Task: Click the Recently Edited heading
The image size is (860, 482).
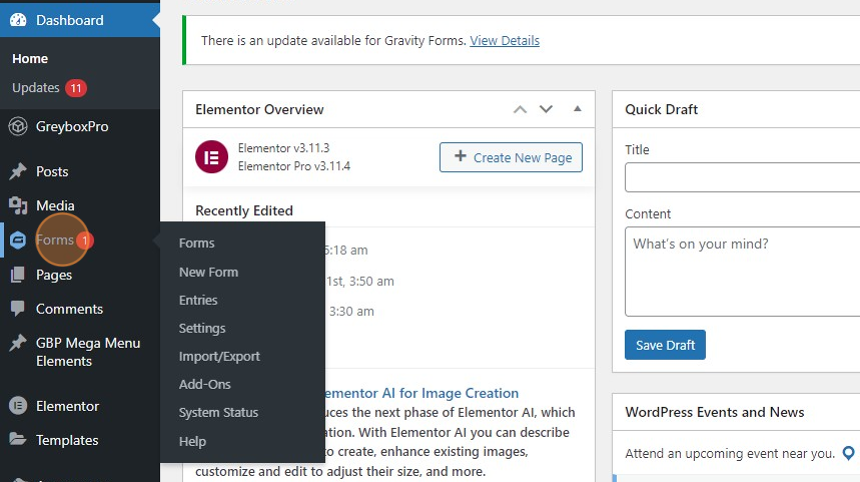Action: tap(244, 211)
